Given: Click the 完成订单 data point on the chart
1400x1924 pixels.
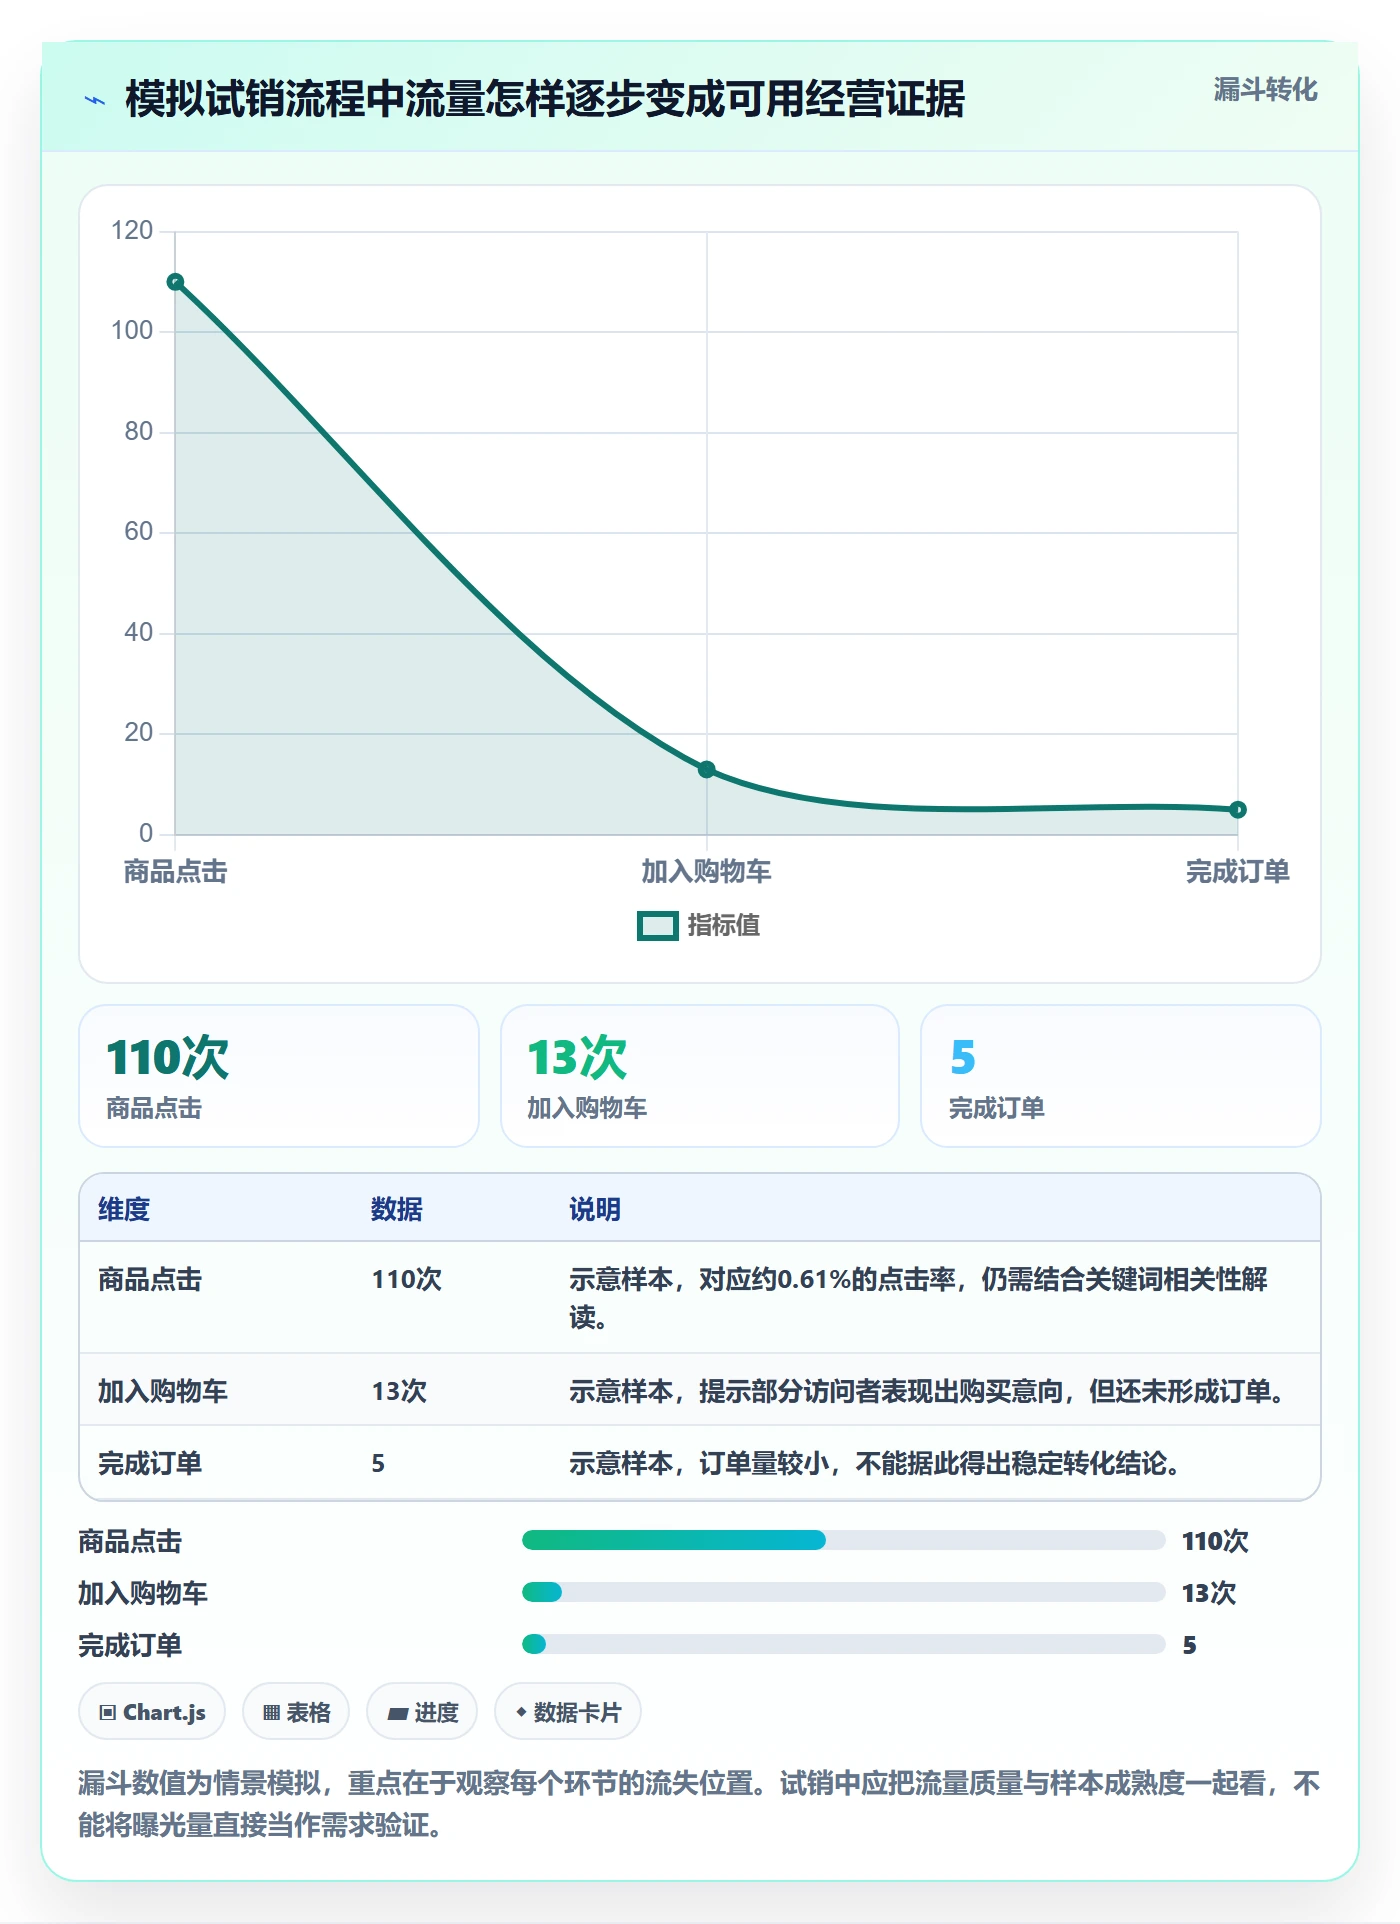Looking at the screenshot, I should click(1238, 809).
